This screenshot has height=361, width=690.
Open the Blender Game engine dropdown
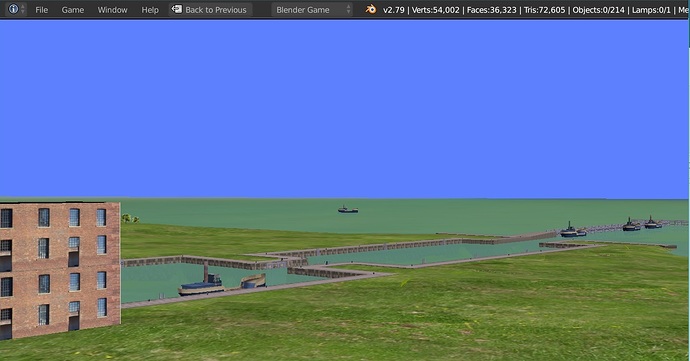coord(312,9)
